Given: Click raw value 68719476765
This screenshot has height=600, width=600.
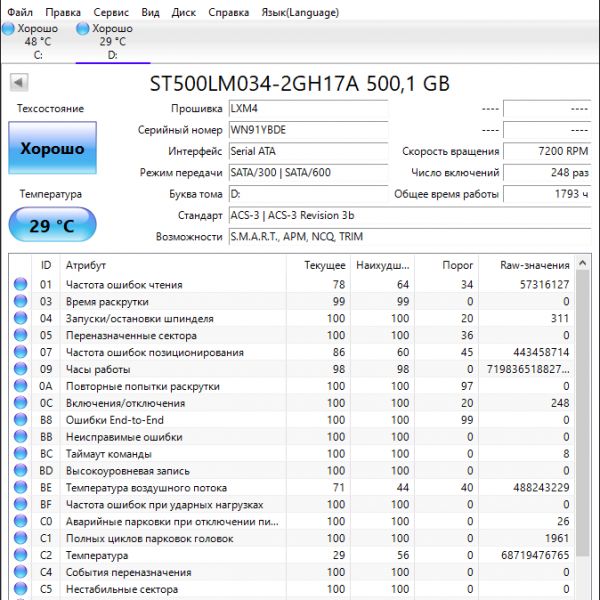Looking at the screenshot, I should 535,555.
